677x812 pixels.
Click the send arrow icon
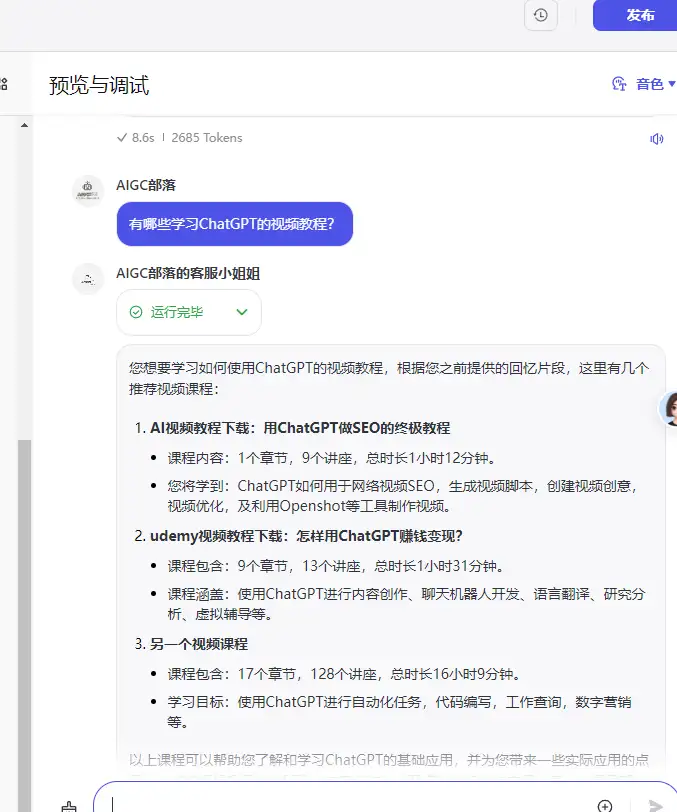pos(655,805)
